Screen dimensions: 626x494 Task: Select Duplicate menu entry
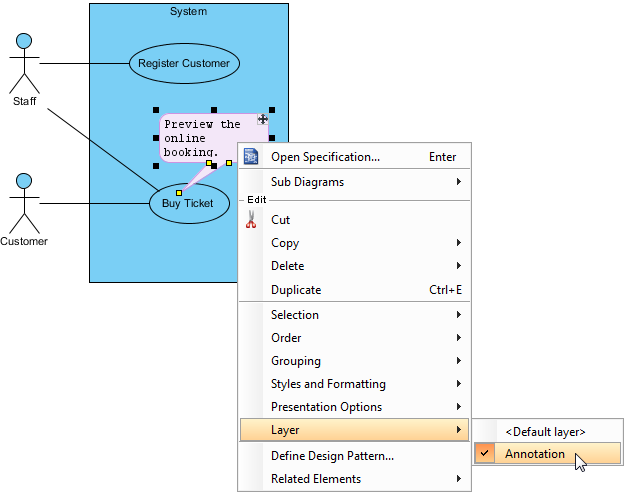coord(355,290)
